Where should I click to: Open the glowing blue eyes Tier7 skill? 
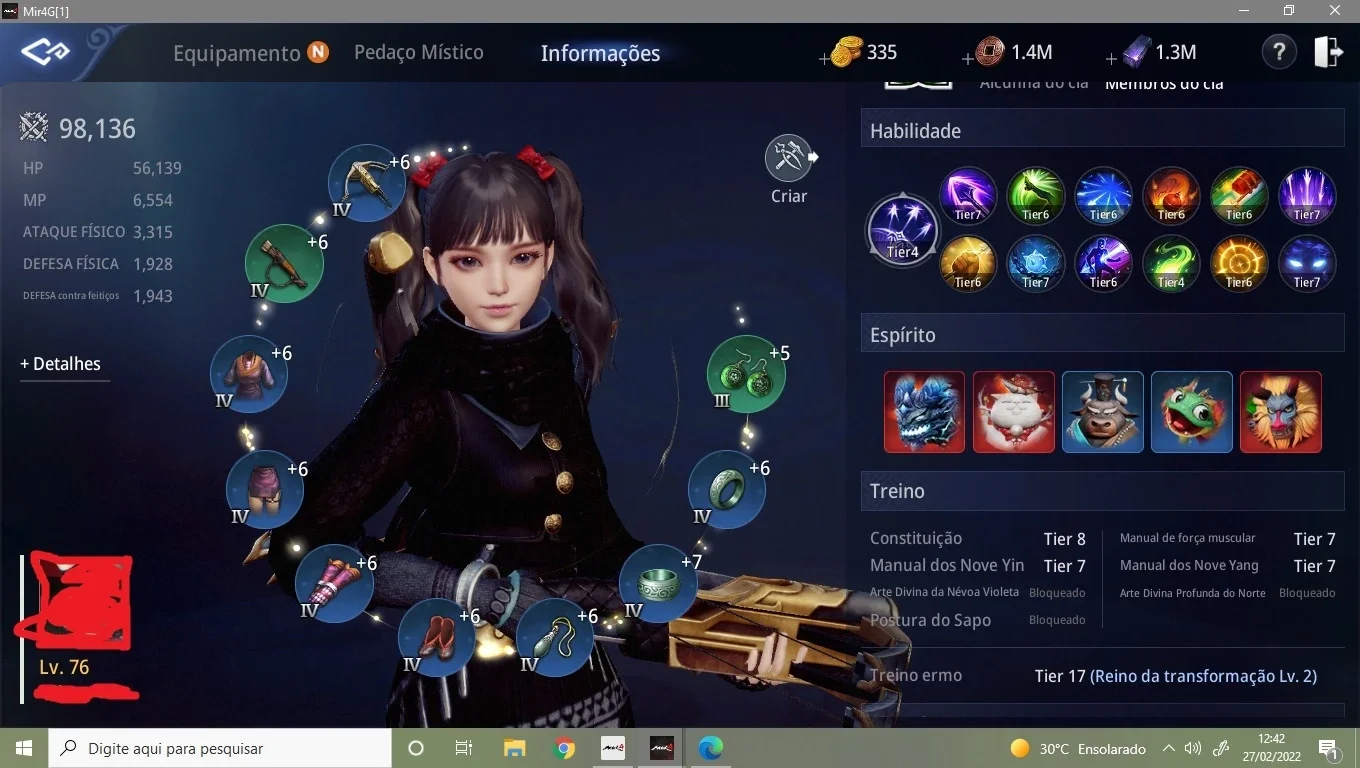click(x=1307, y=263)
